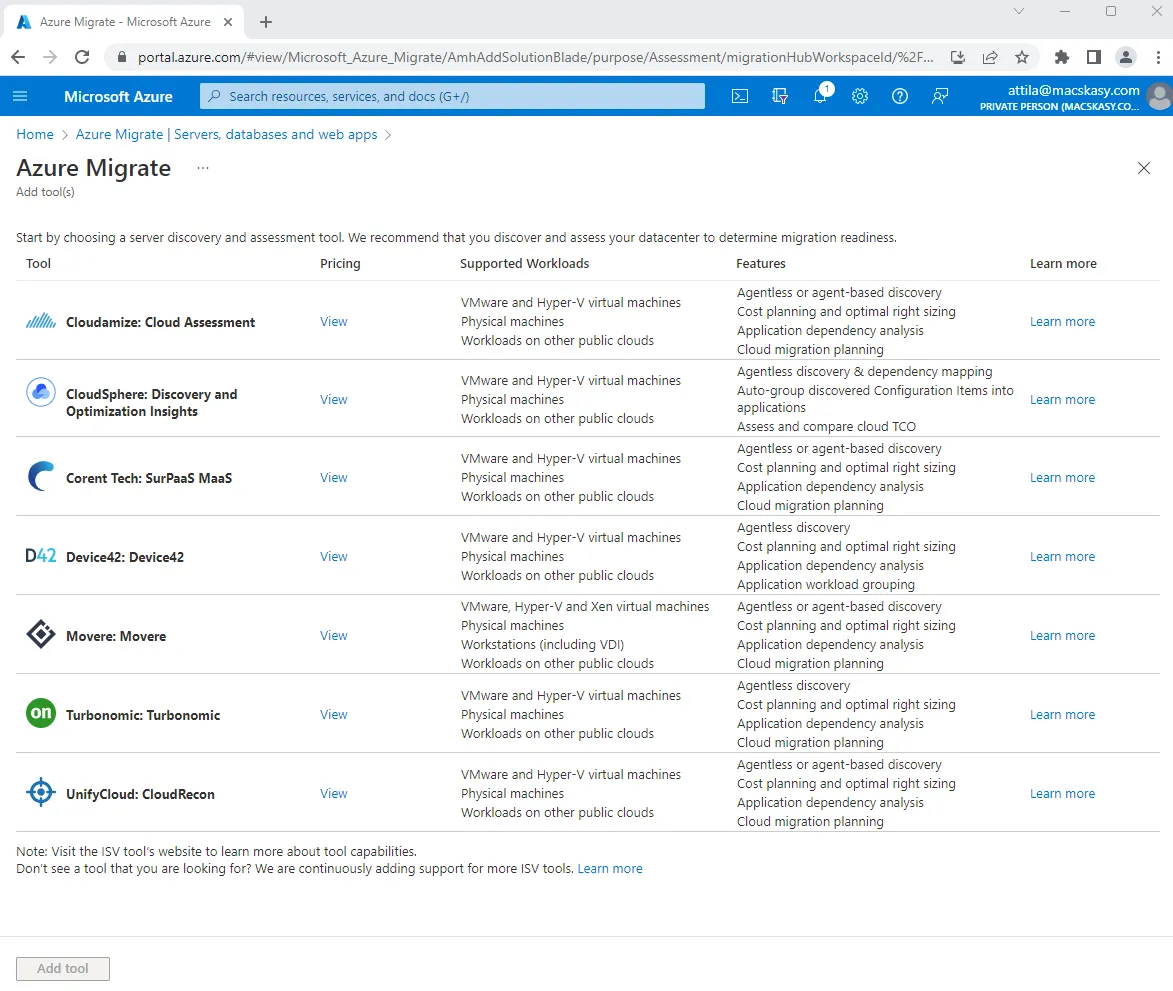Open Learn more link in ISV note

(610, 868)
